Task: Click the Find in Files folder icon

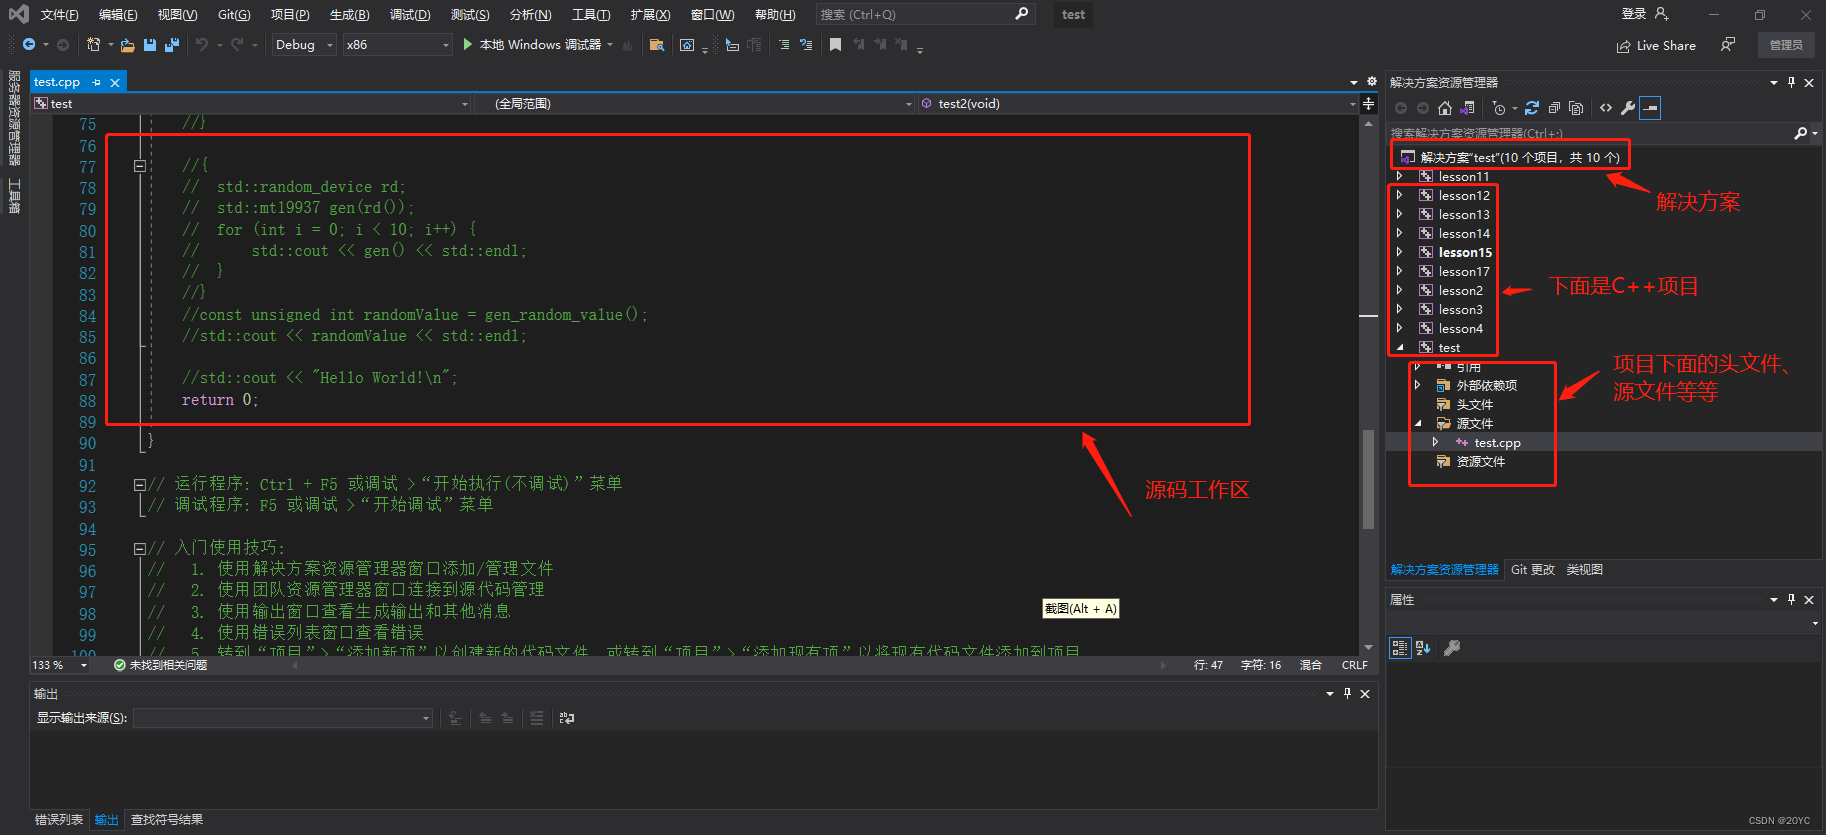Action: click(x=657, y=45)
